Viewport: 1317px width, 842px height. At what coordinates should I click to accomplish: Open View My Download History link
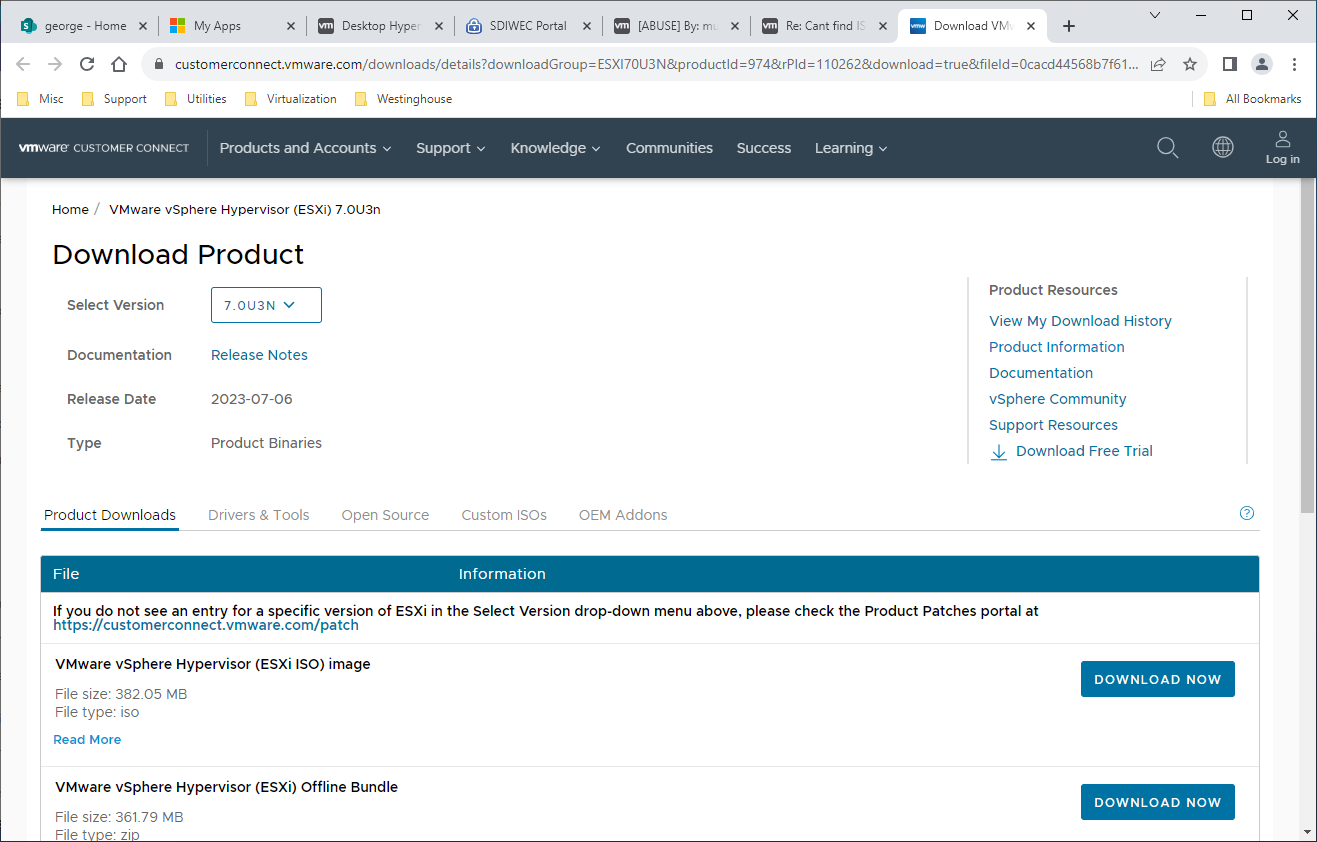click(1080, 321)
